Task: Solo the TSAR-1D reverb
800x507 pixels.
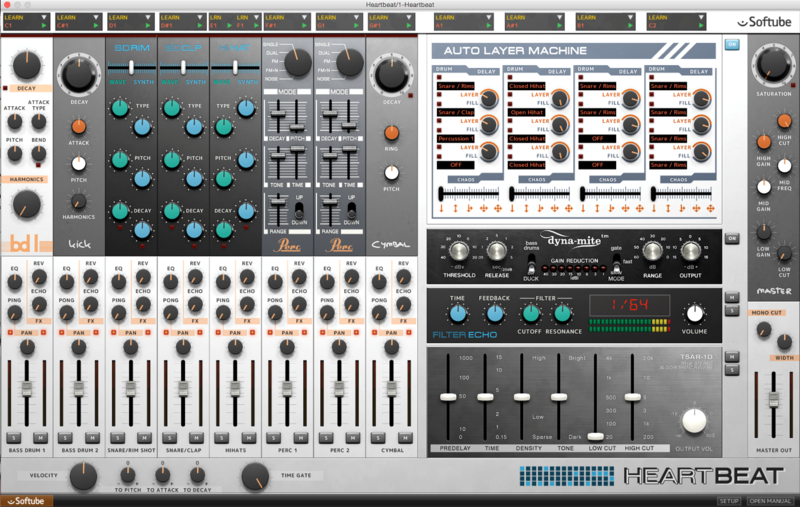Action: [732, 370]
